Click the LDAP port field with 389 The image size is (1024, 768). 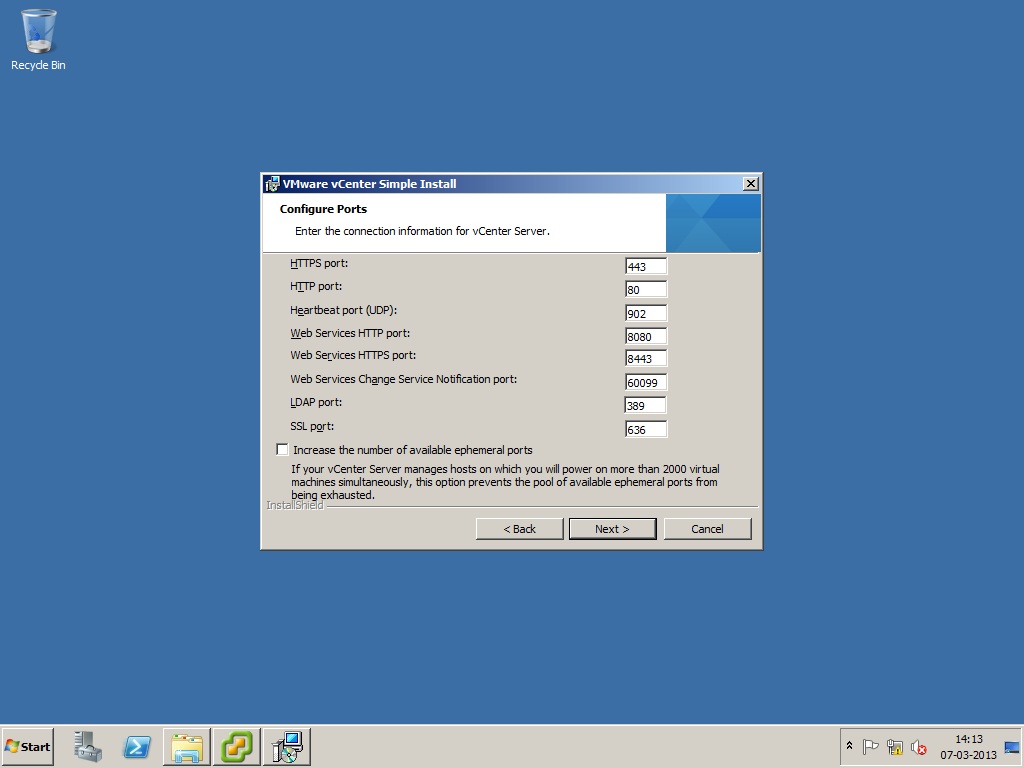pyautogui.click(x=645, y=406)
